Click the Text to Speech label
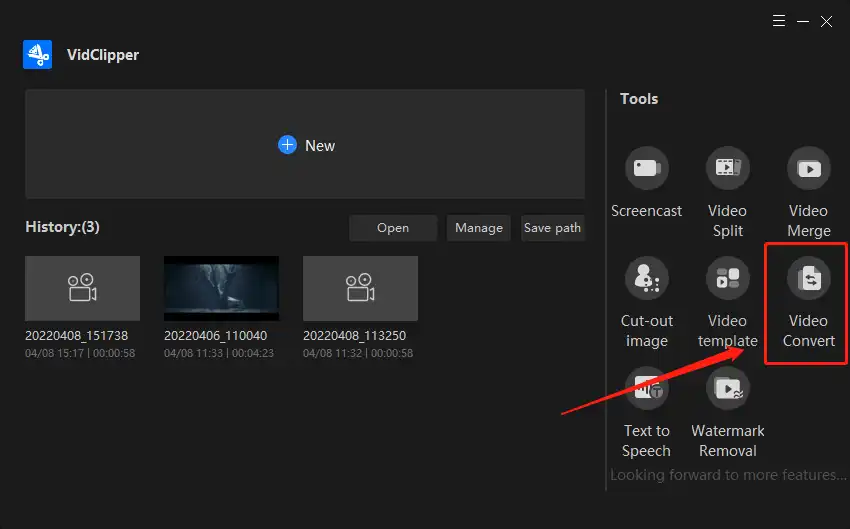This screenshot has height=529, width=850. [646, 441]
